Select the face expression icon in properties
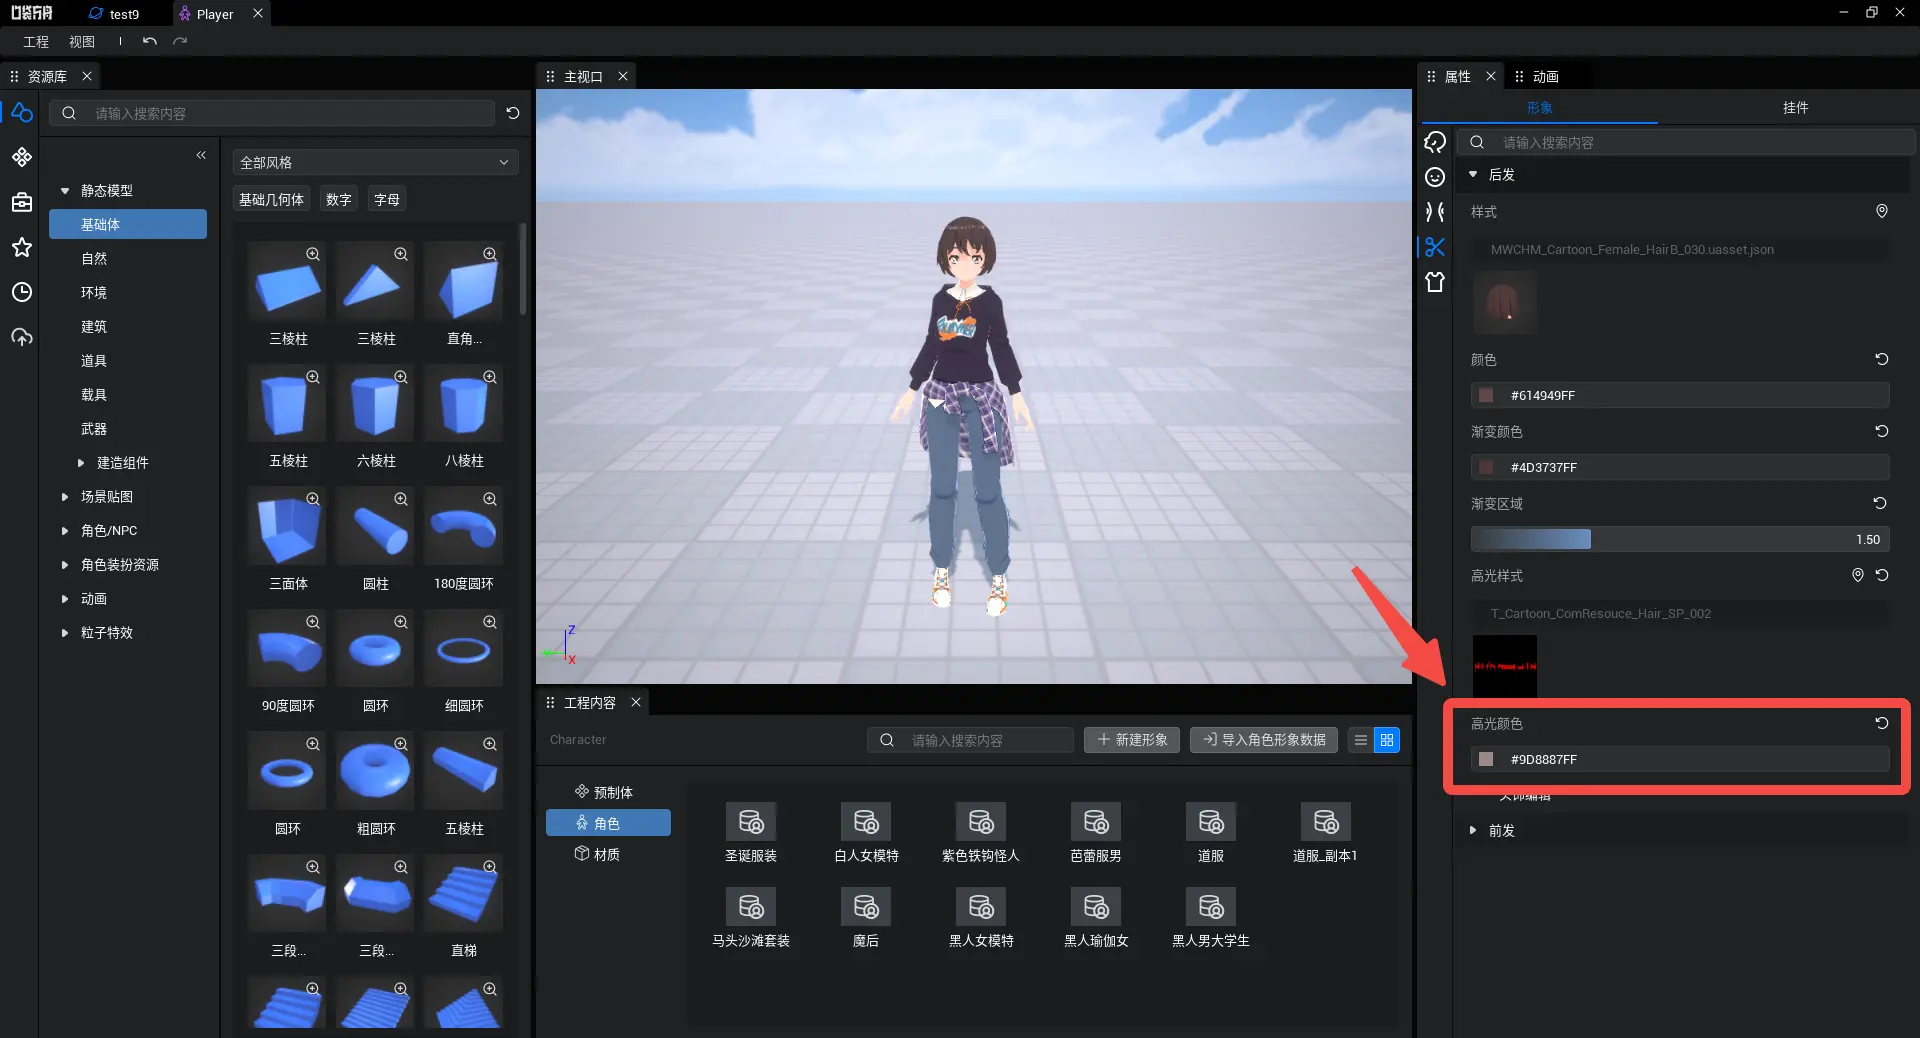 pos(1435,177)
